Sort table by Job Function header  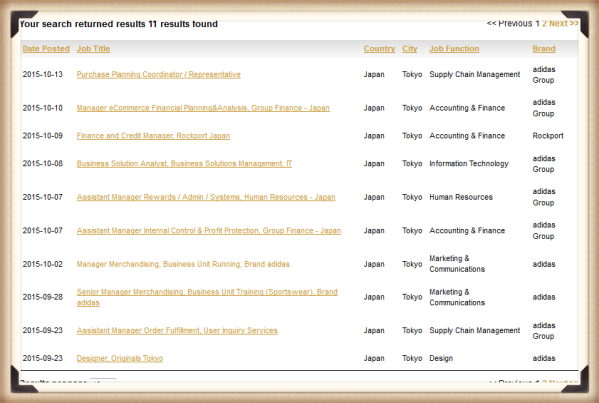click(454, 49)
